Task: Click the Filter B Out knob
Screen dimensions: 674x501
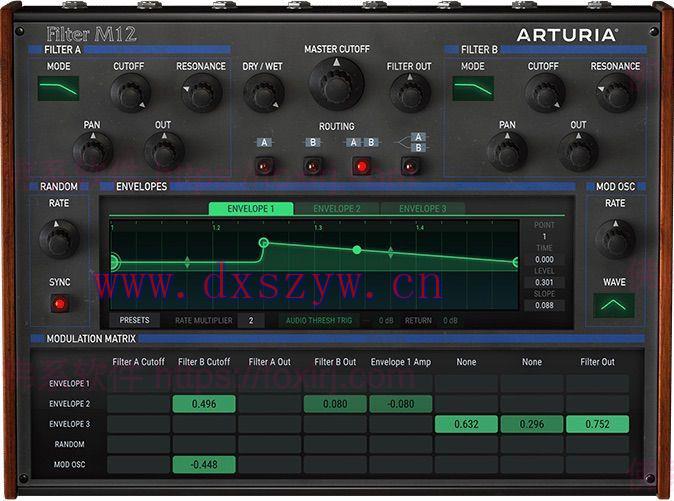Action: point(578,152)
